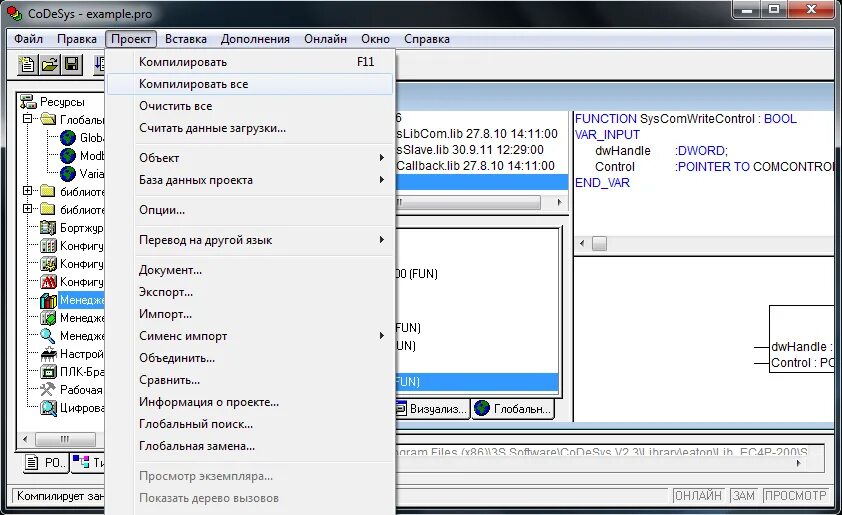The width and height of the screenshot is (842, 515).
Task: Open the Онлайн menu
Action: [x=325, y=39]
